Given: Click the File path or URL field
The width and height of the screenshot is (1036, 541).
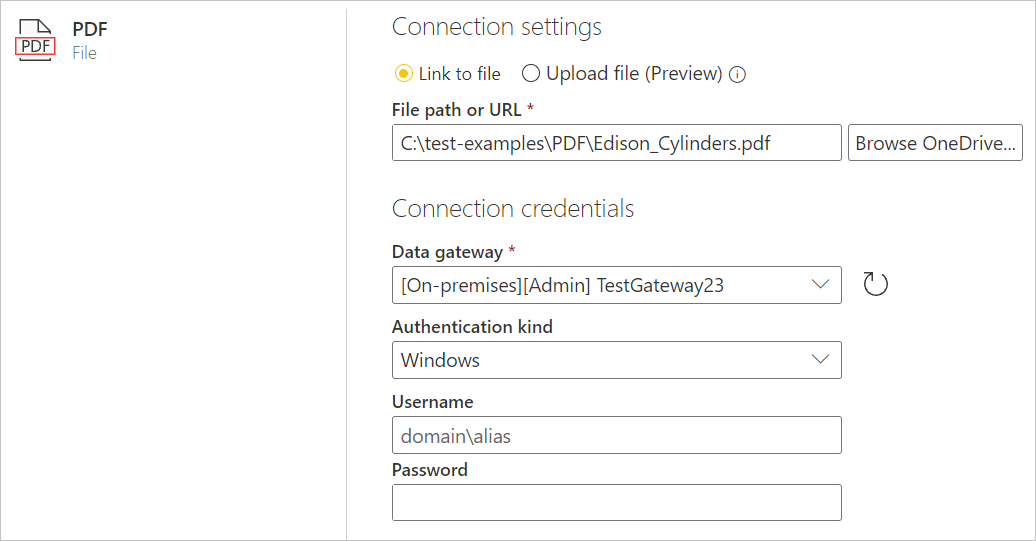Looking at the screenshot, I should pos(616,143).
